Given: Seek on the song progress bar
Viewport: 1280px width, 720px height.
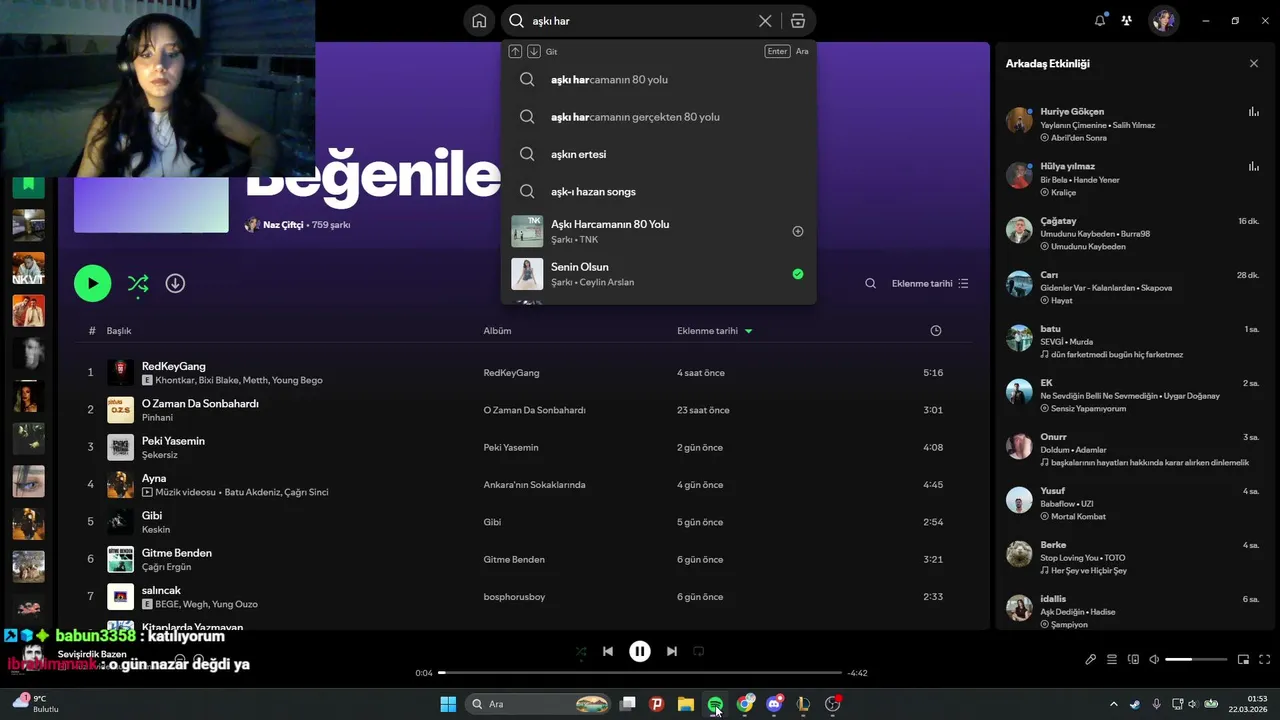Looking at the screenshot, I should click(640, 673).
